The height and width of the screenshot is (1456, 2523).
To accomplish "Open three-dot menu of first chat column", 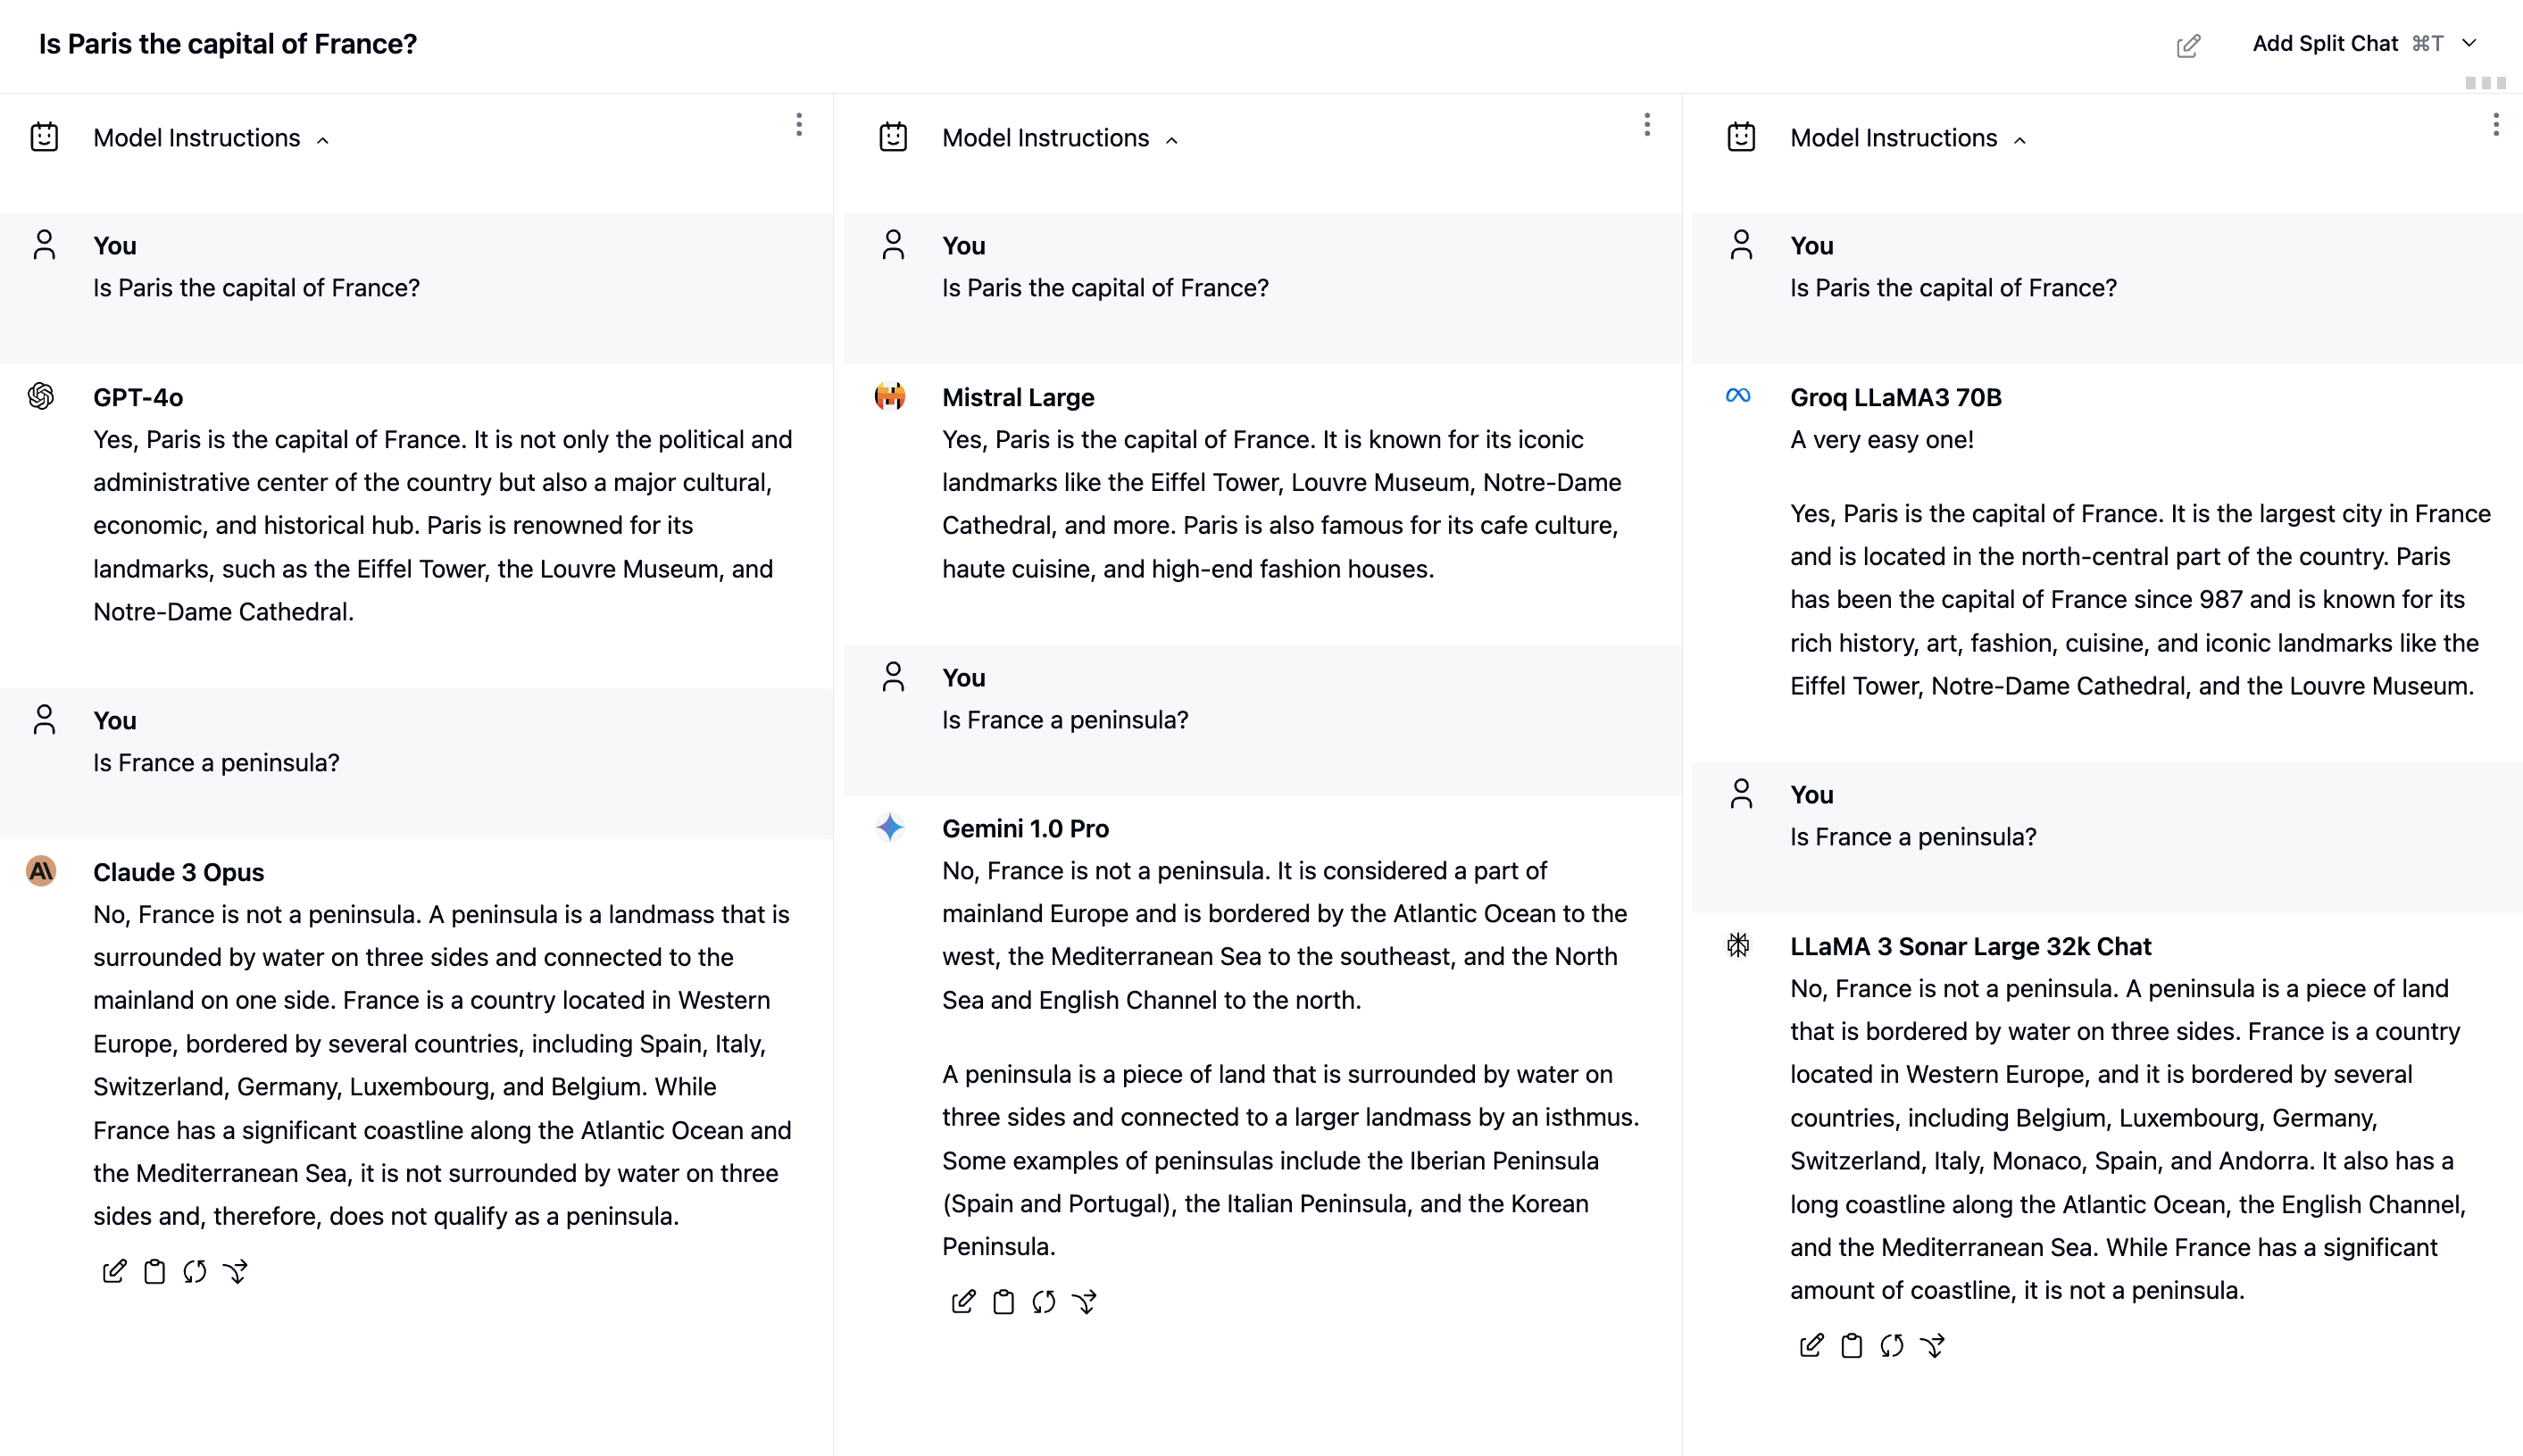I will pos(798,124).
